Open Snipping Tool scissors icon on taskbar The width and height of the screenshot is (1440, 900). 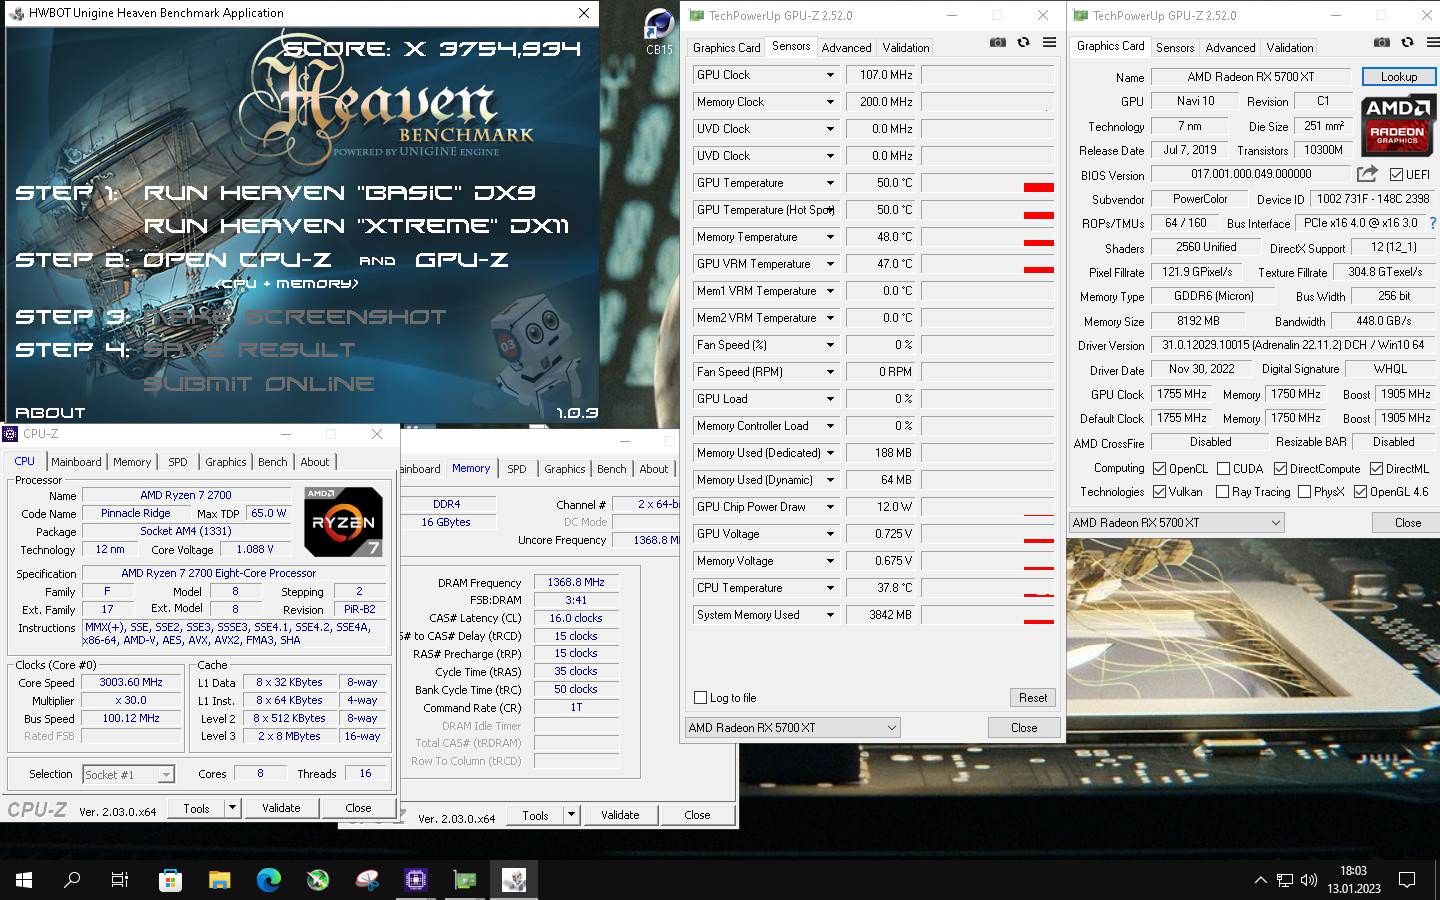click(x=367, y=880)
